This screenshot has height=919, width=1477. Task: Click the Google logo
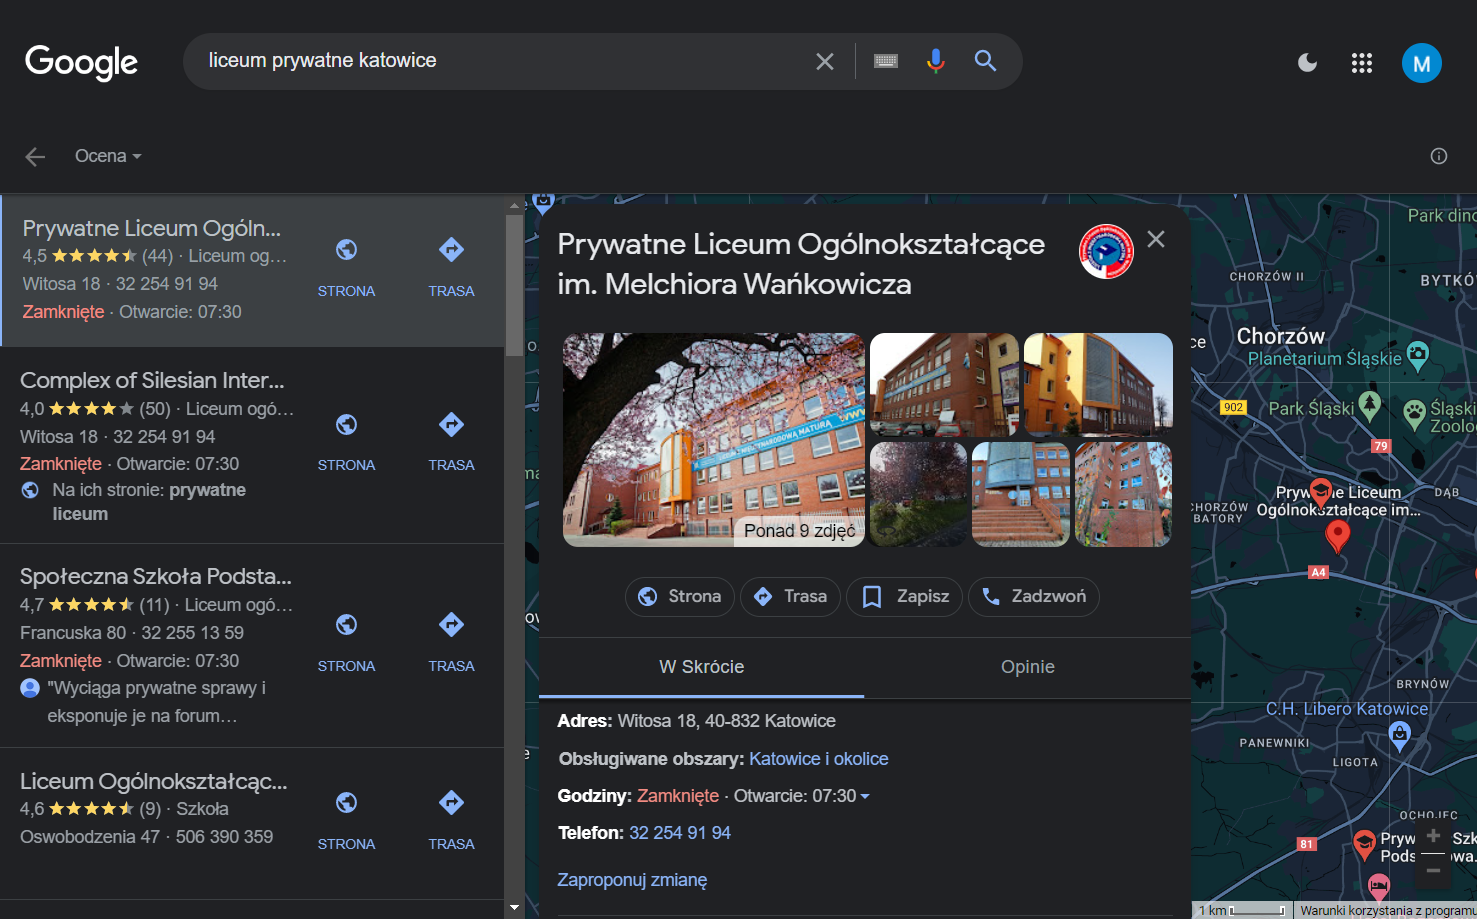[81, 62]
